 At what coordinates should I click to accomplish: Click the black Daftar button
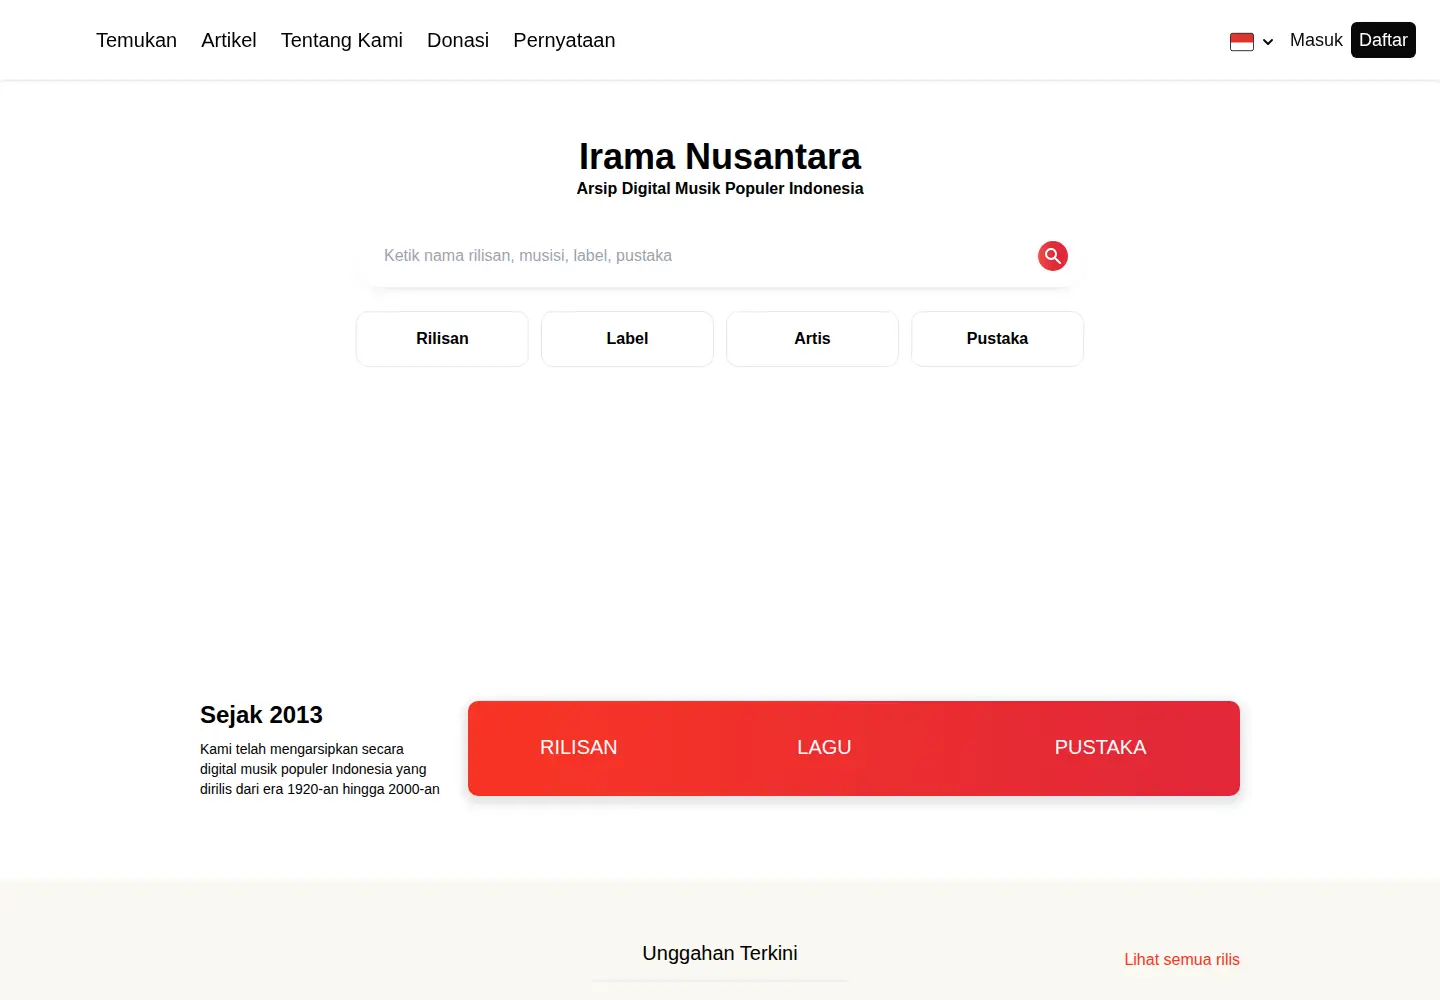[1383, 40]
